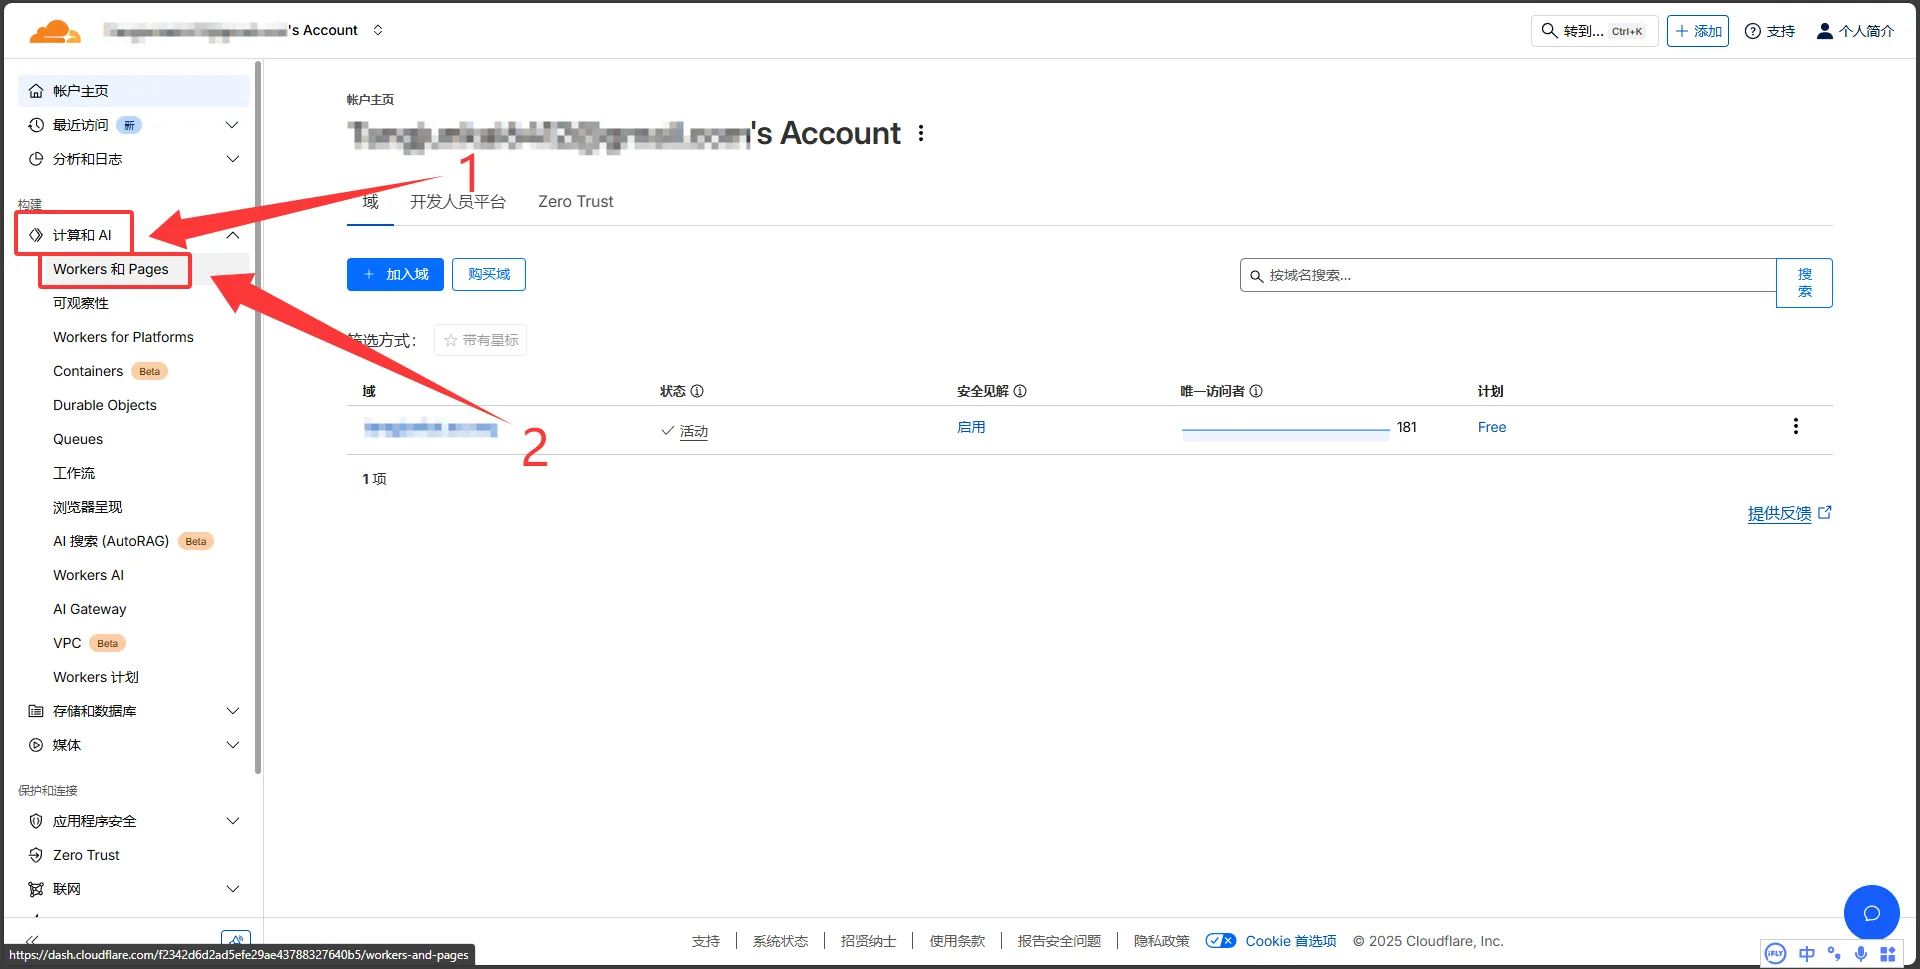1920x969 pixels.
Task: Open Containers in the sidebar
Action: (x=88, y=371)
